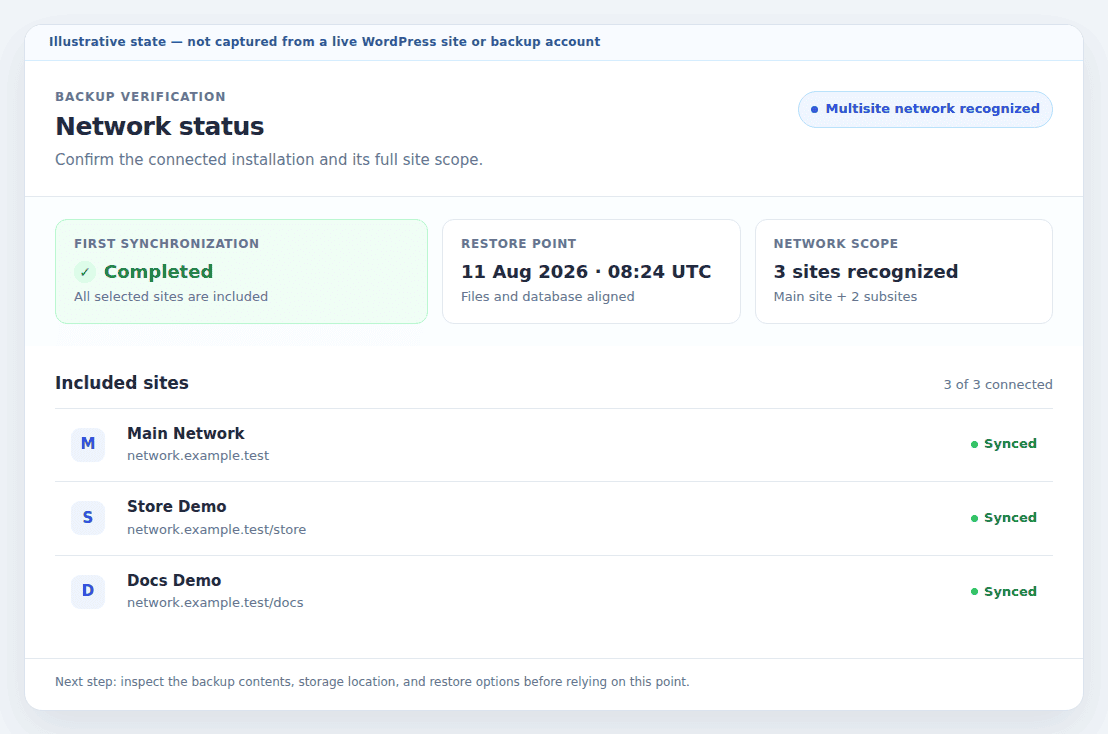The width and height of the screenshot is (1108, 734).
Task: Click the Store Demo site name
Action: [177, 507]
